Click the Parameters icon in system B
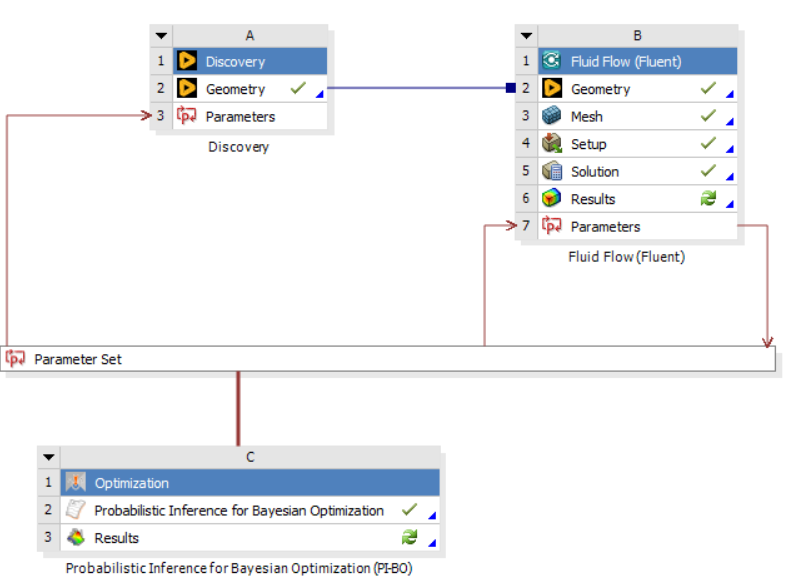 tap(552, 227)
